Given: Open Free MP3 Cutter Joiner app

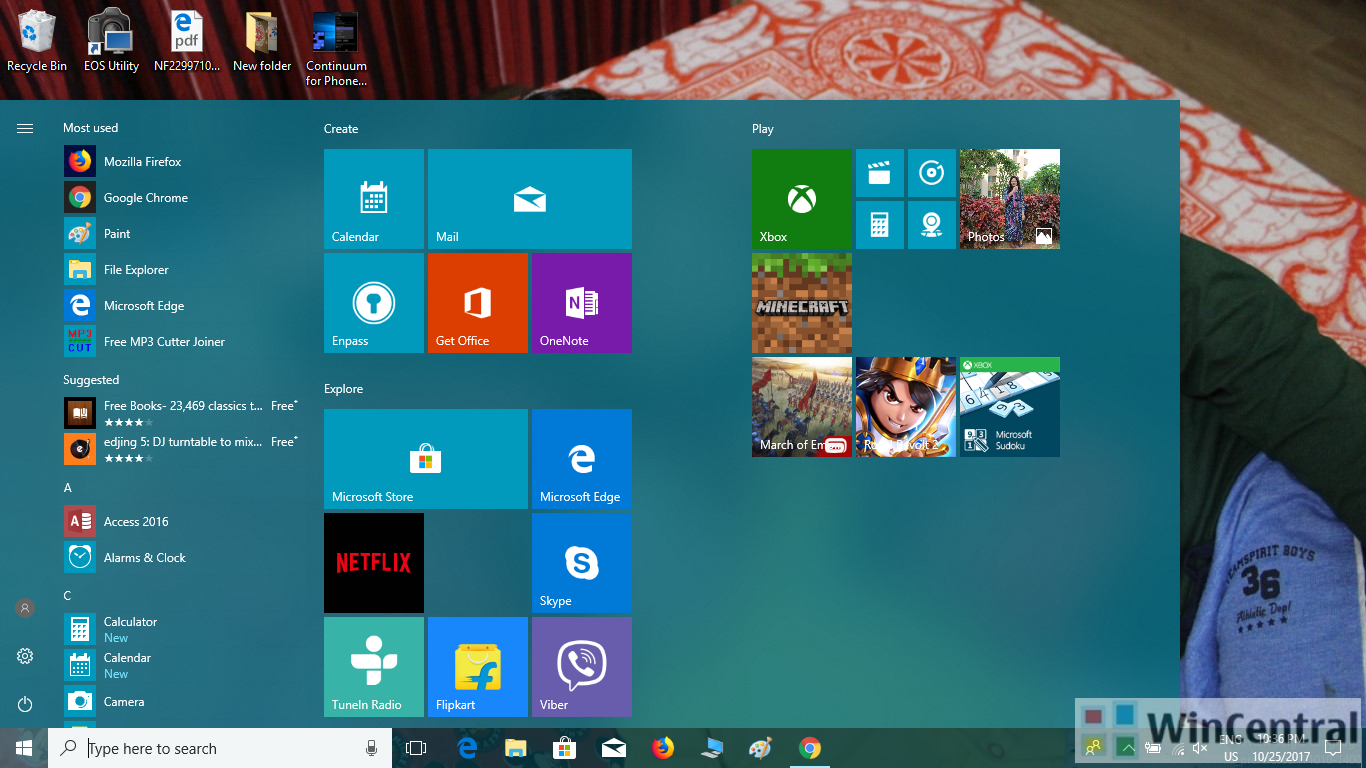Looking at the screenshot, I should coord(180,342).
